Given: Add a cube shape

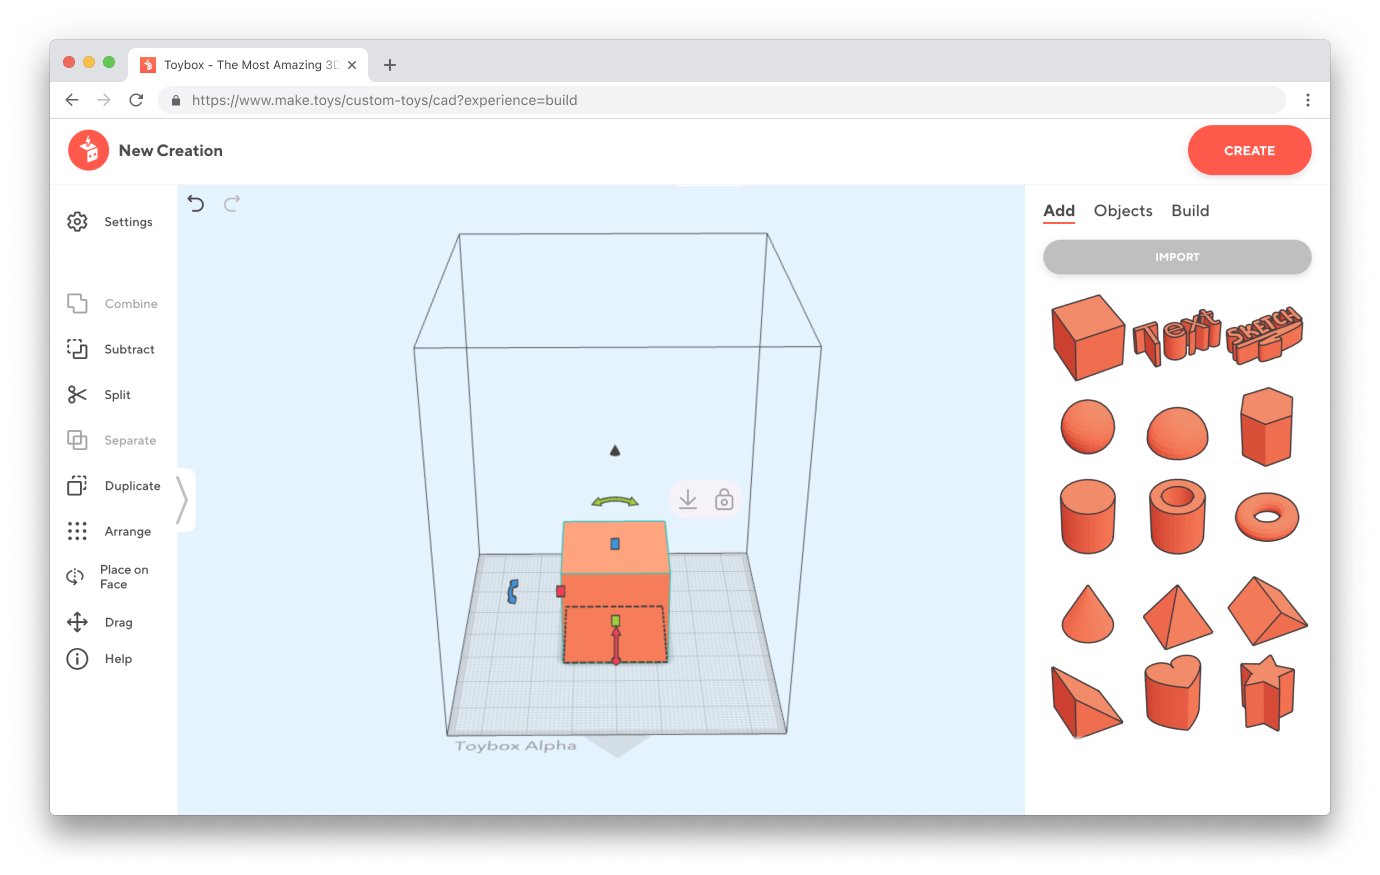Looking at the screenshot, I should [x=1088, y=337].
